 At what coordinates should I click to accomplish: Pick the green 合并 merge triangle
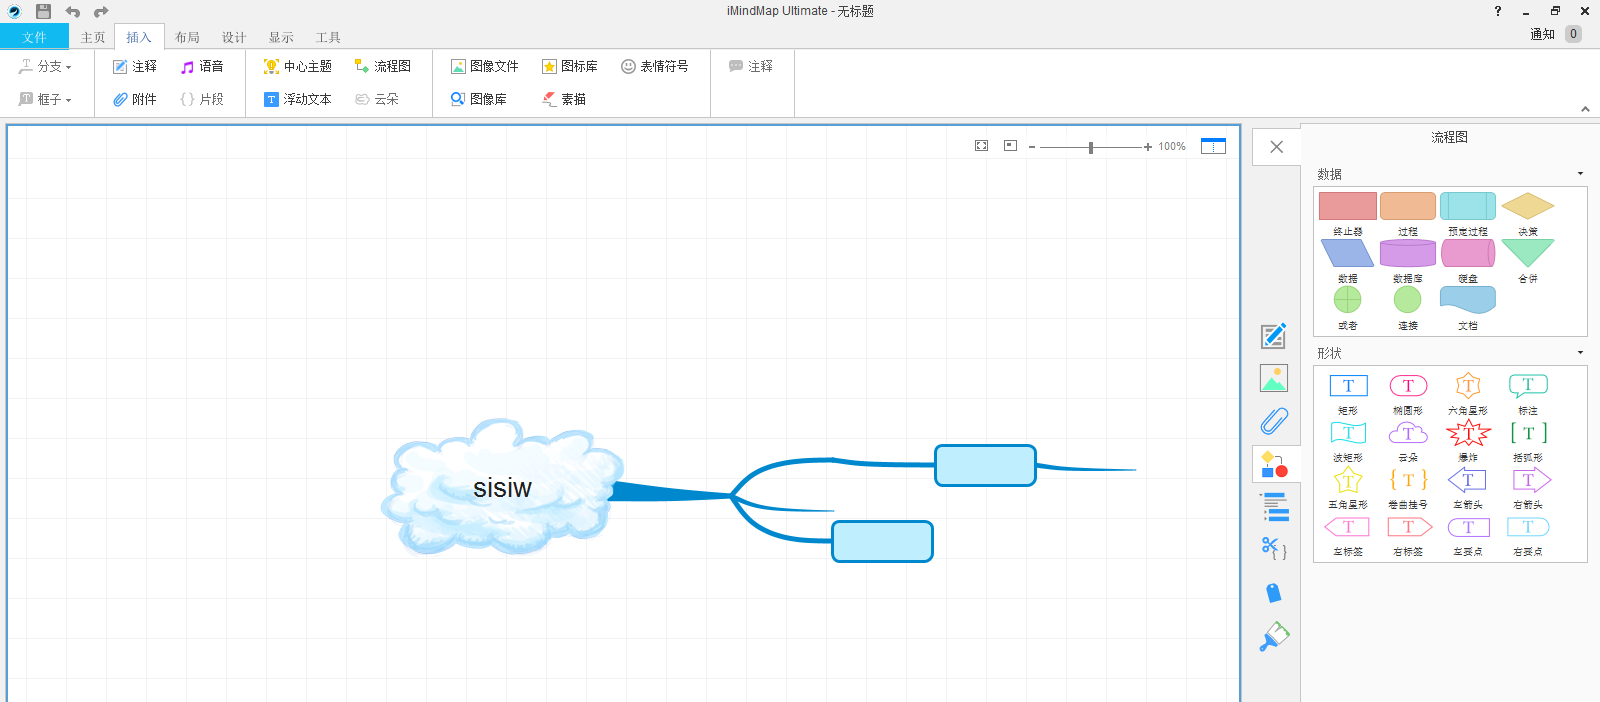(1528, 253)
